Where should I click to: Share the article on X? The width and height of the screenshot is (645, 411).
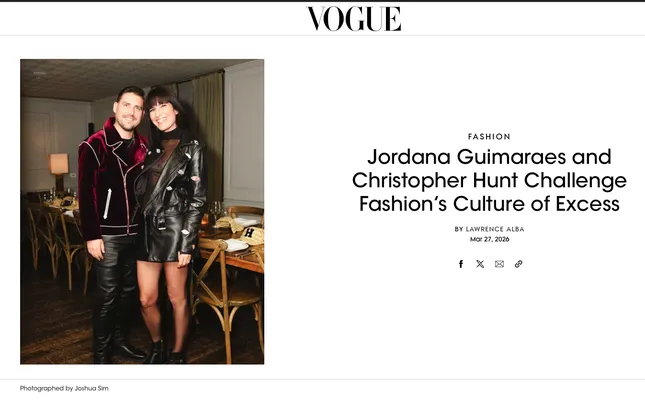tap(480, 264)
